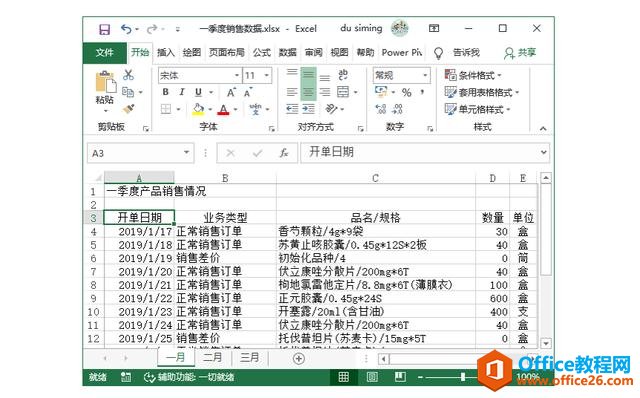640x398 pixels.
Task: Add a new sheet with plus button
Action: tap(299, 358)
